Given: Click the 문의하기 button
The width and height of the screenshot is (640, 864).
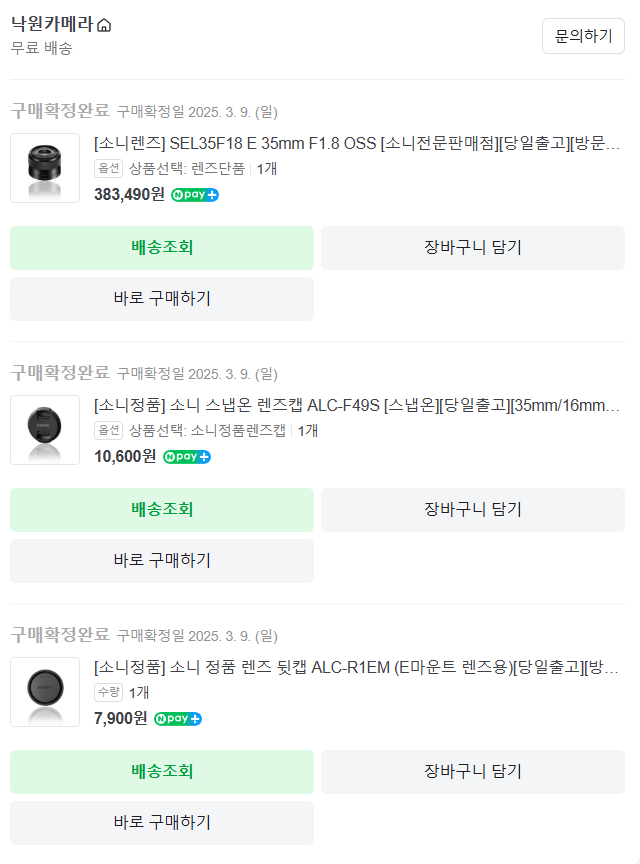Looking at the screenshot, I should tap(583, 36).
